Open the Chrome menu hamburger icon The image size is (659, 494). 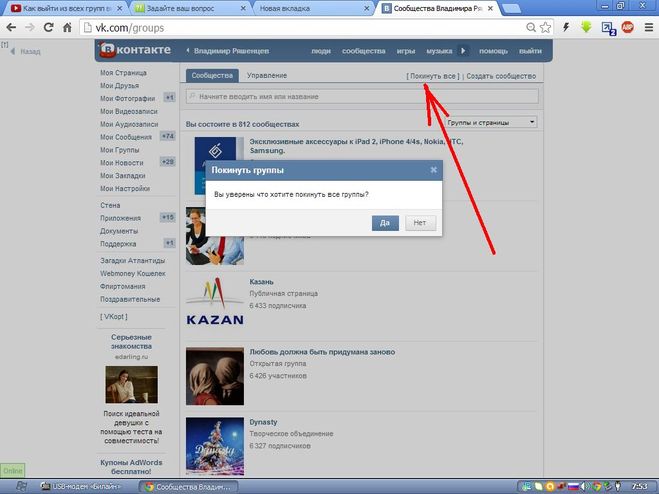(649, 28)
